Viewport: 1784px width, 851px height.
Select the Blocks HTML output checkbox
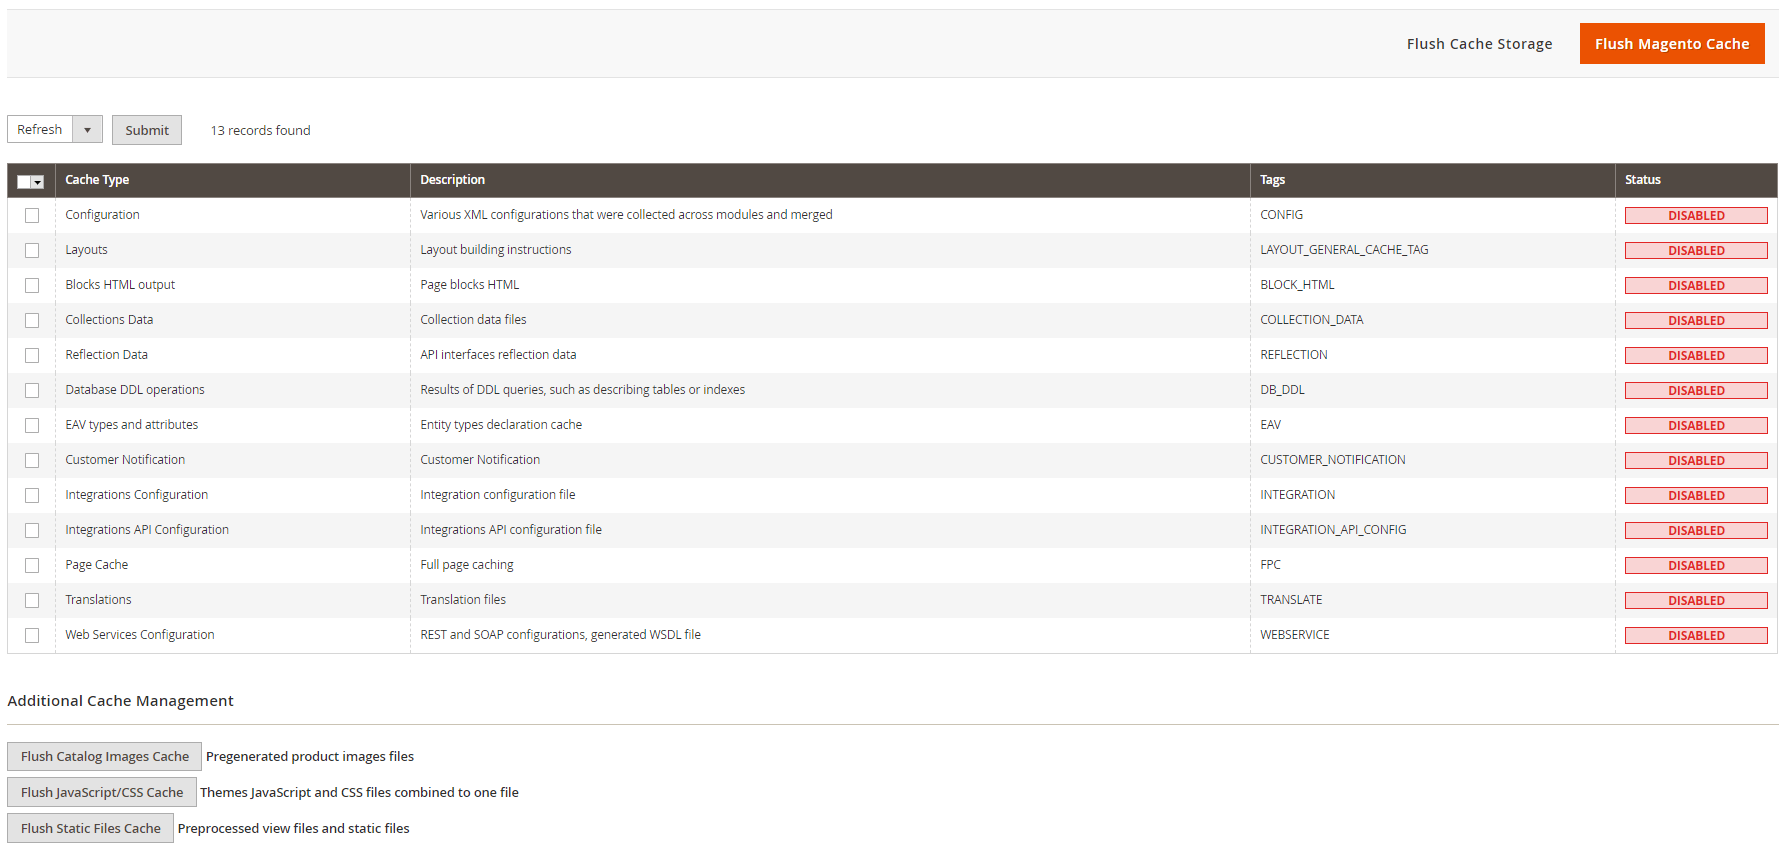[32, 285]
